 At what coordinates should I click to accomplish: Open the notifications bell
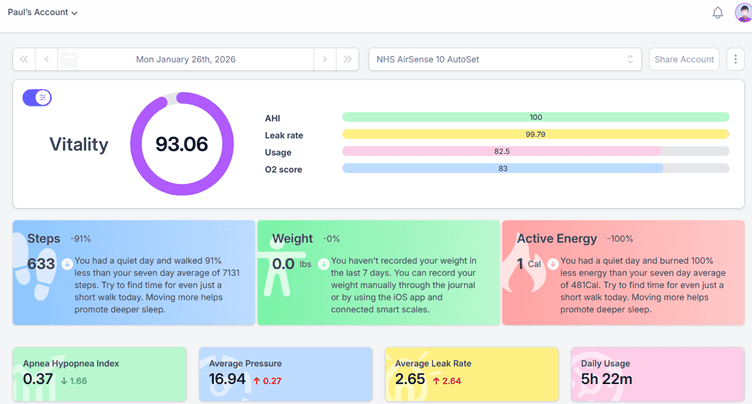coord(717,13)
